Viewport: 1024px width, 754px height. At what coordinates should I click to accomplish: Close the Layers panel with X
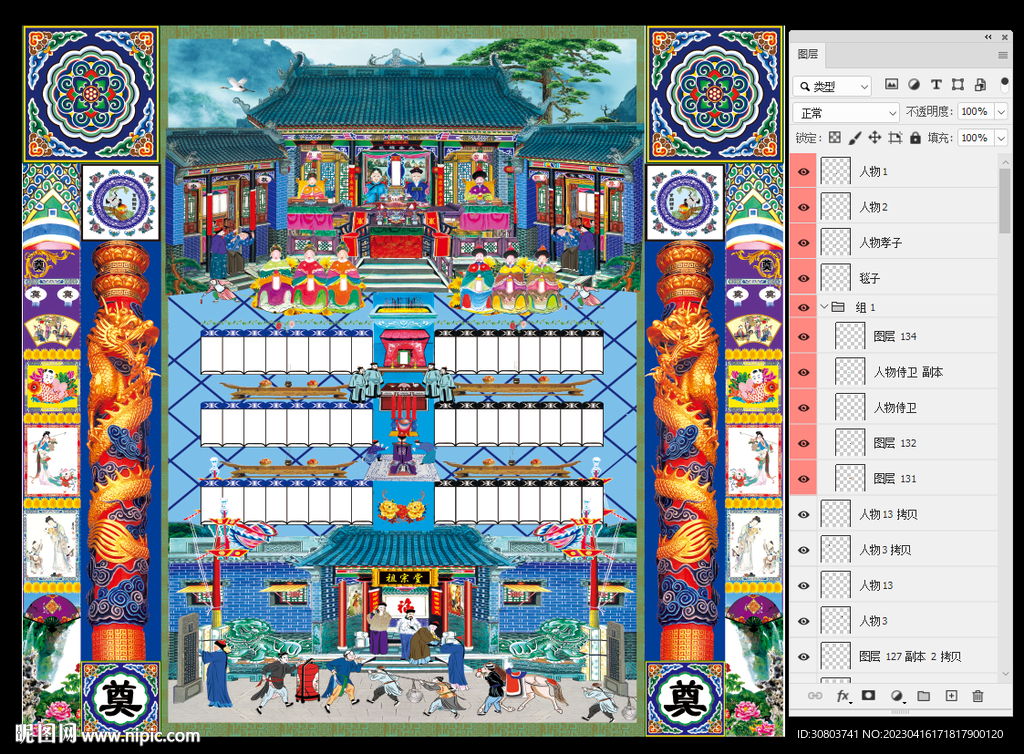[1005, 37]
